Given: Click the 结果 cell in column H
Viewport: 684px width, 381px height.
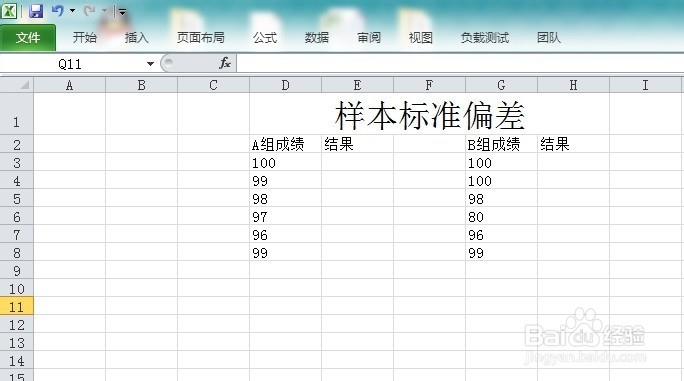Looking at the screenshot, I should [573, 144].
